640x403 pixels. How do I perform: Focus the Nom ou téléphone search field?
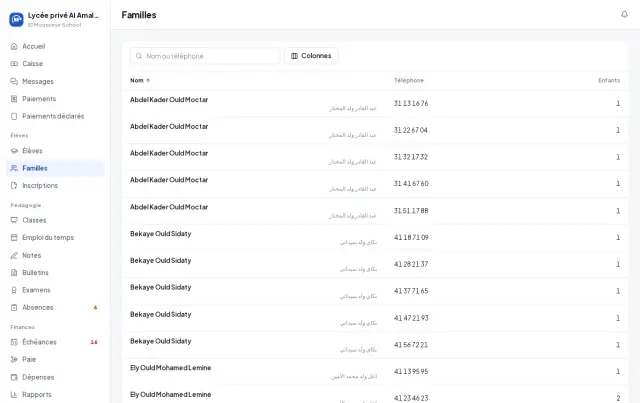205,56
